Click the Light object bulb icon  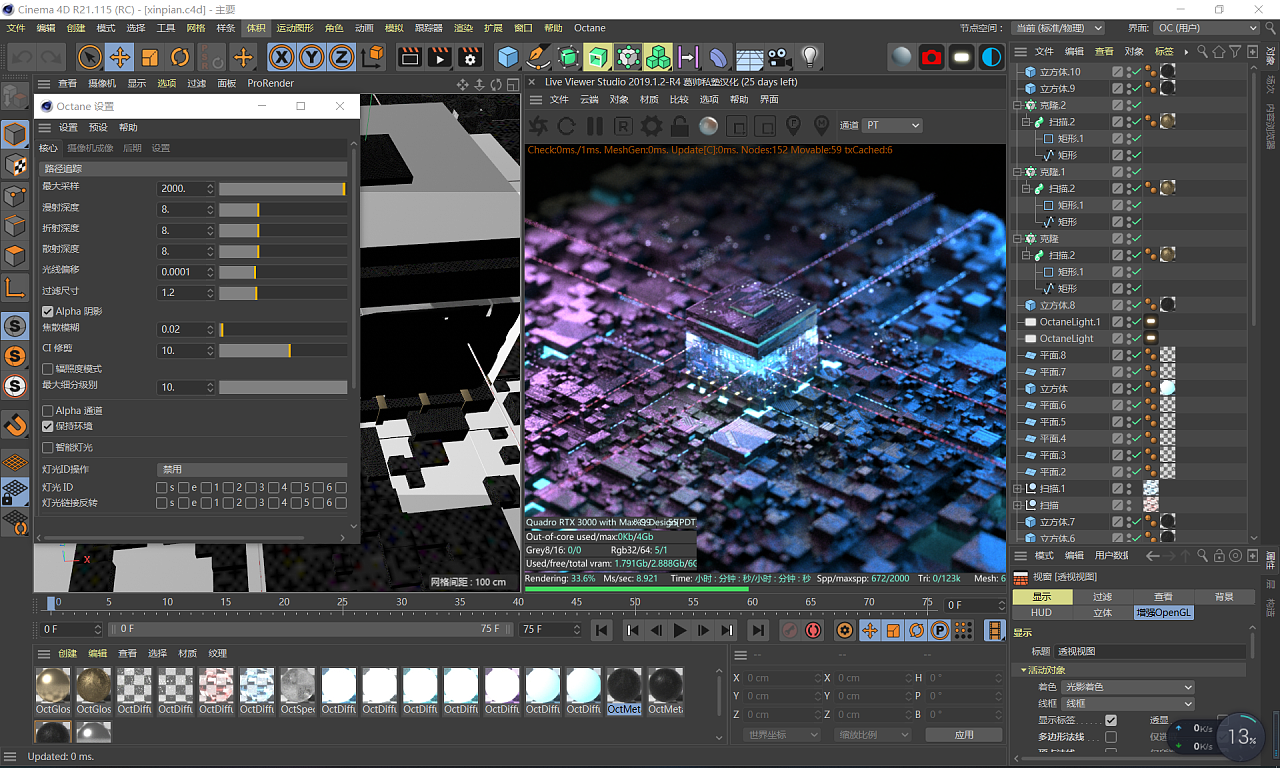click(810, 57)
